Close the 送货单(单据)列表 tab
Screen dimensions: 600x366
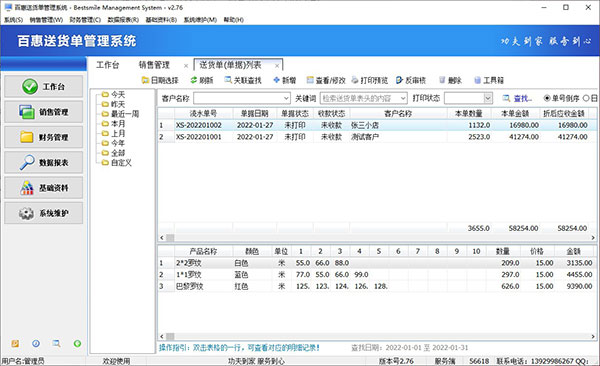tap(277, 66)
